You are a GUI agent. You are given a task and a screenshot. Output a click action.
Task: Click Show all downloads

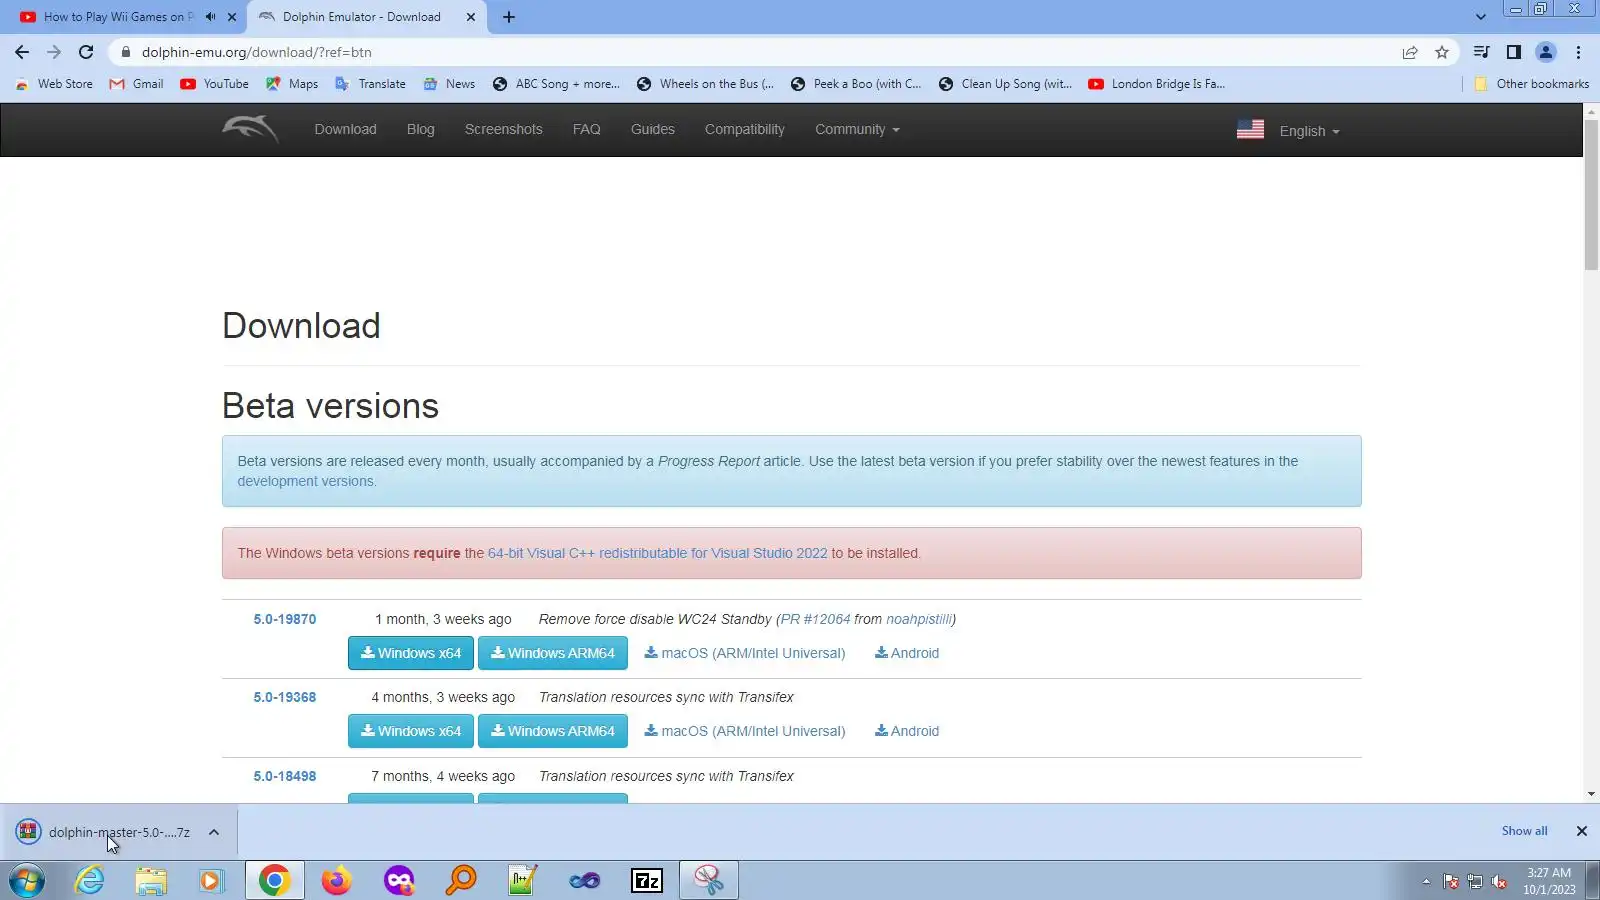point(1524,831)
